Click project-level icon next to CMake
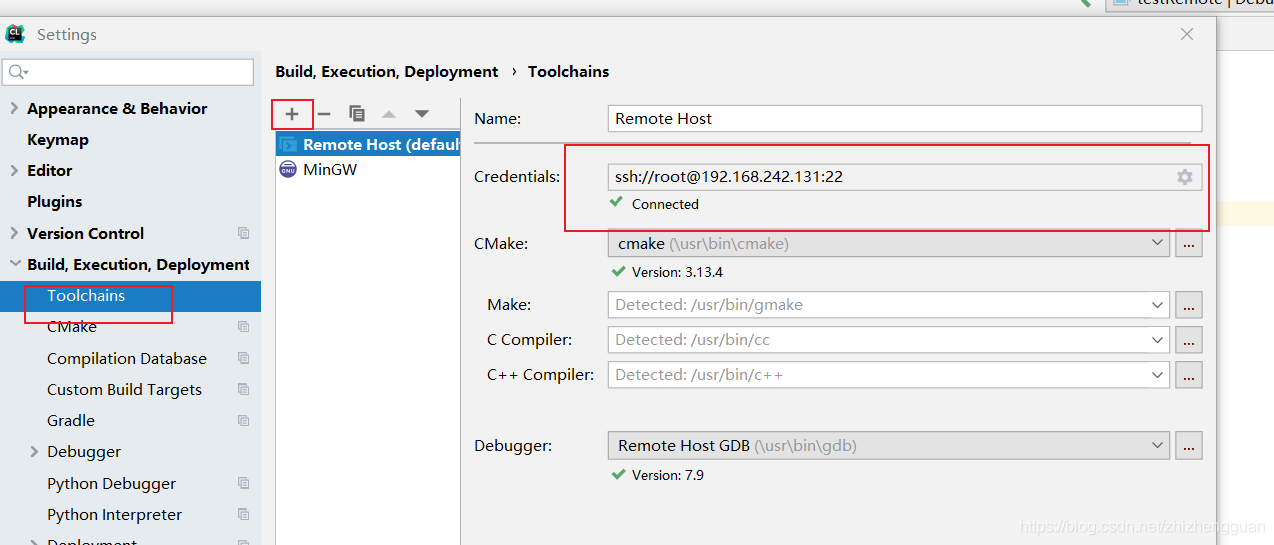This screenshot has height=545, width=1274. [x=243, y=327]
